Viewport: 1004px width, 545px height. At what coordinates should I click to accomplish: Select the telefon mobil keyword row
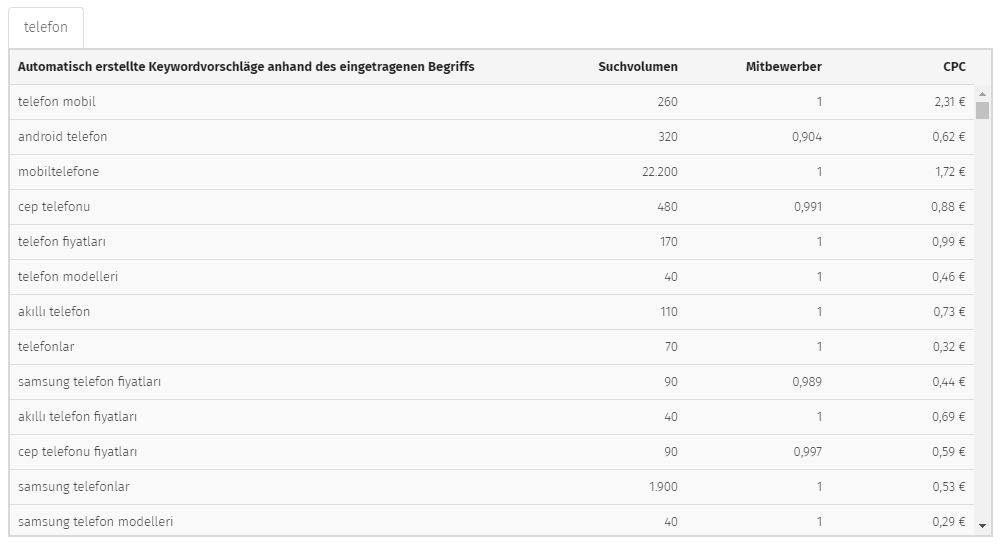(492, 102)
